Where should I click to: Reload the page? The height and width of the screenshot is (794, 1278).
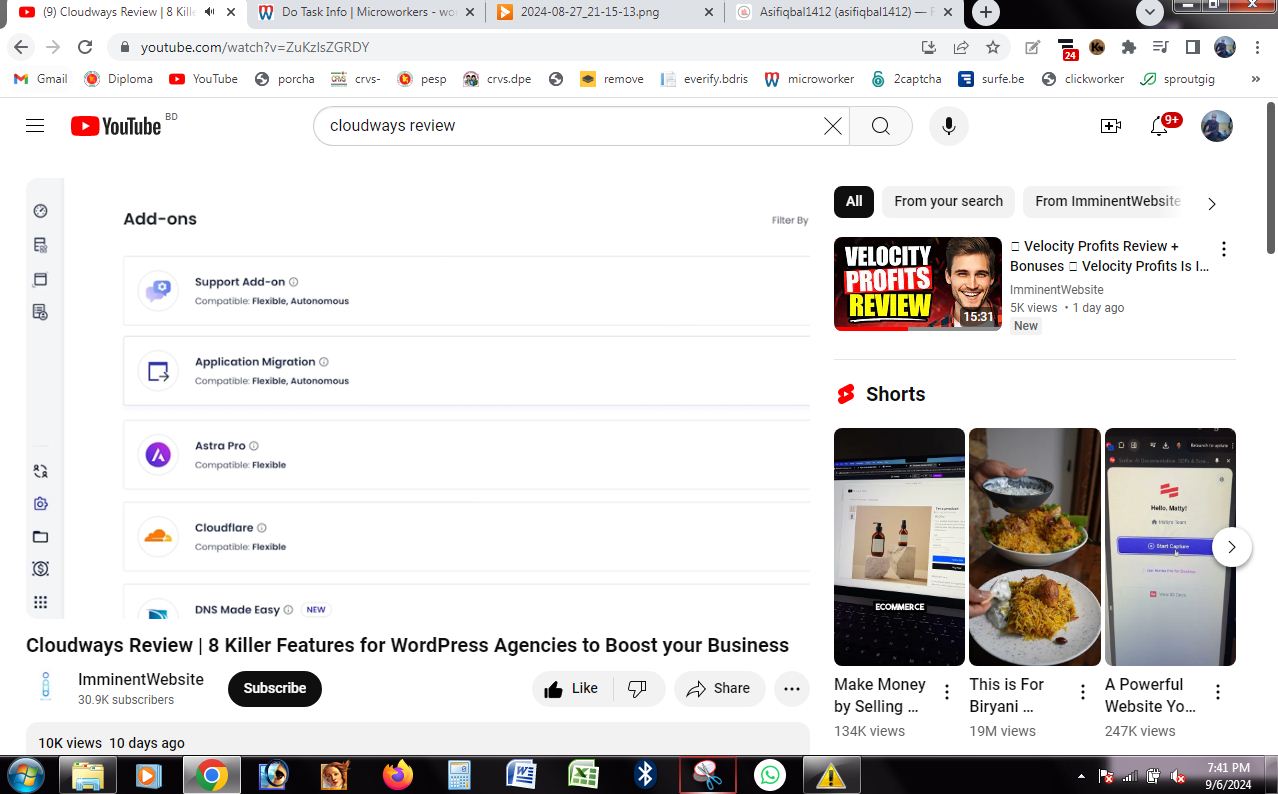85,47
